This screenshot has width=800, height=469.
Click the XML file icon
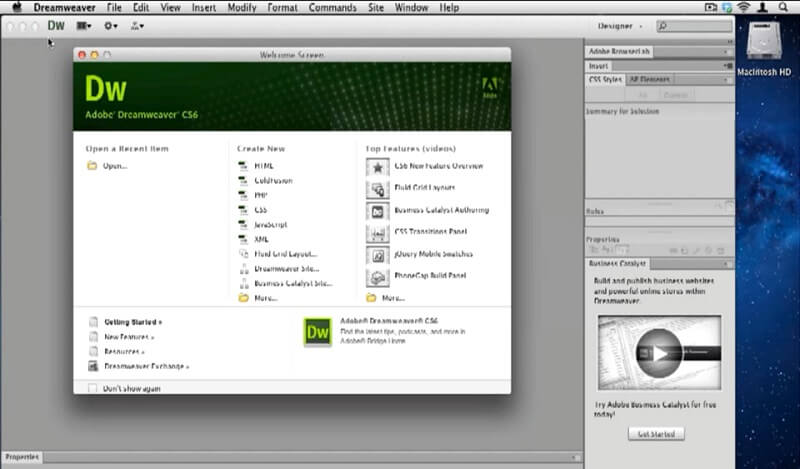click(x=243, y=239)
